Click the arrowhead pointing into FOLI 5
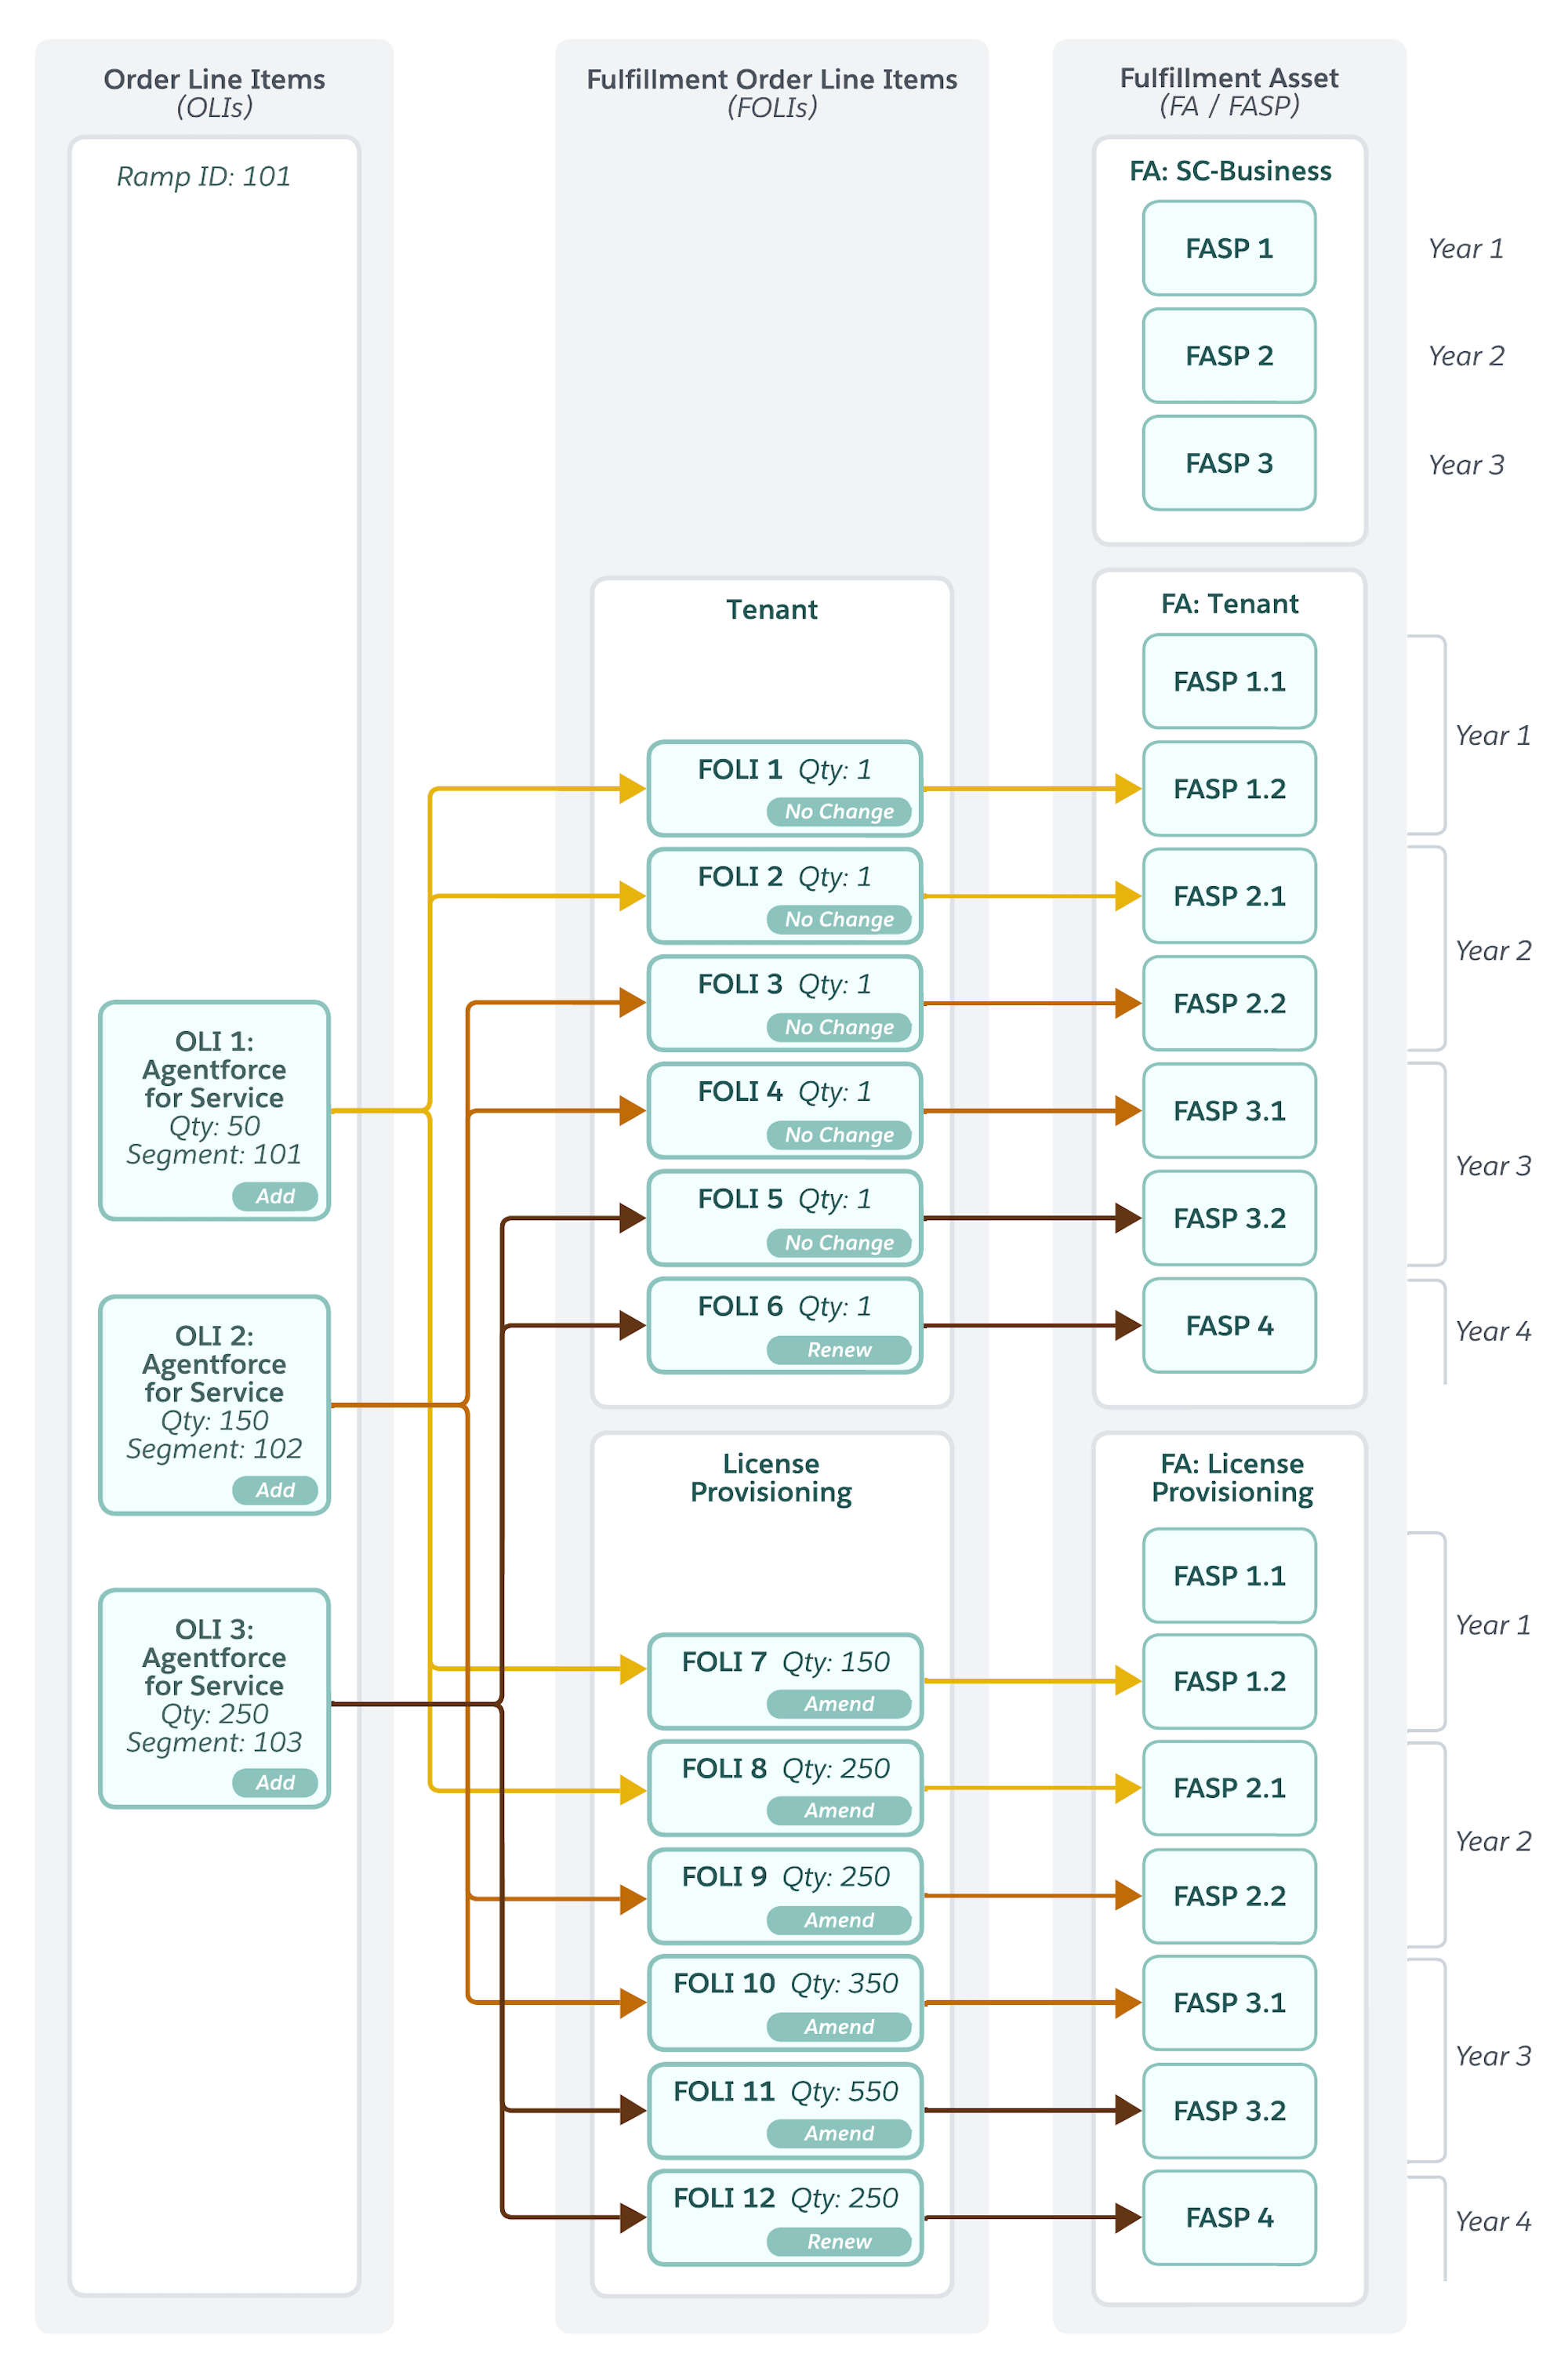The image size is (1568, 2375). pyautogui.click(x=632, y=1218)
